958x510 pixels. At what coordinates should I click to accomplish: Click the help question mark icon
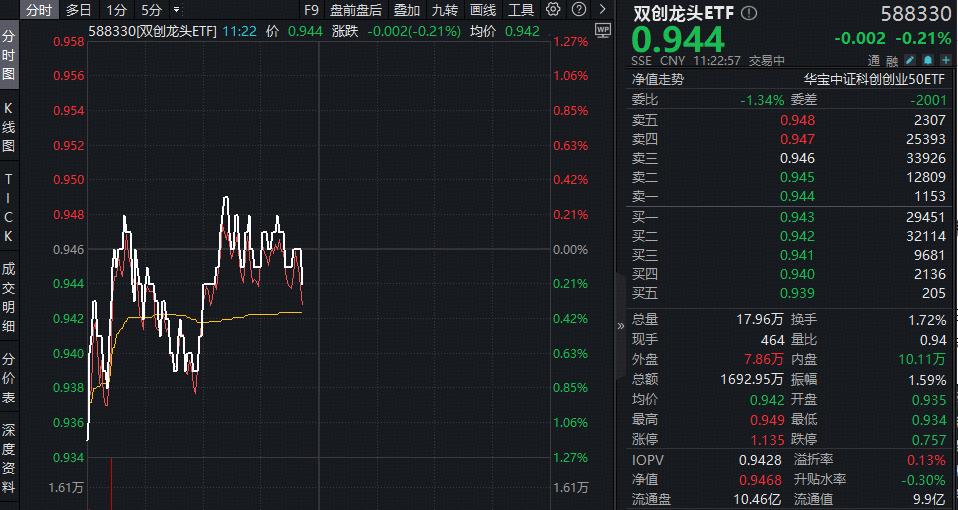(579, 10)
